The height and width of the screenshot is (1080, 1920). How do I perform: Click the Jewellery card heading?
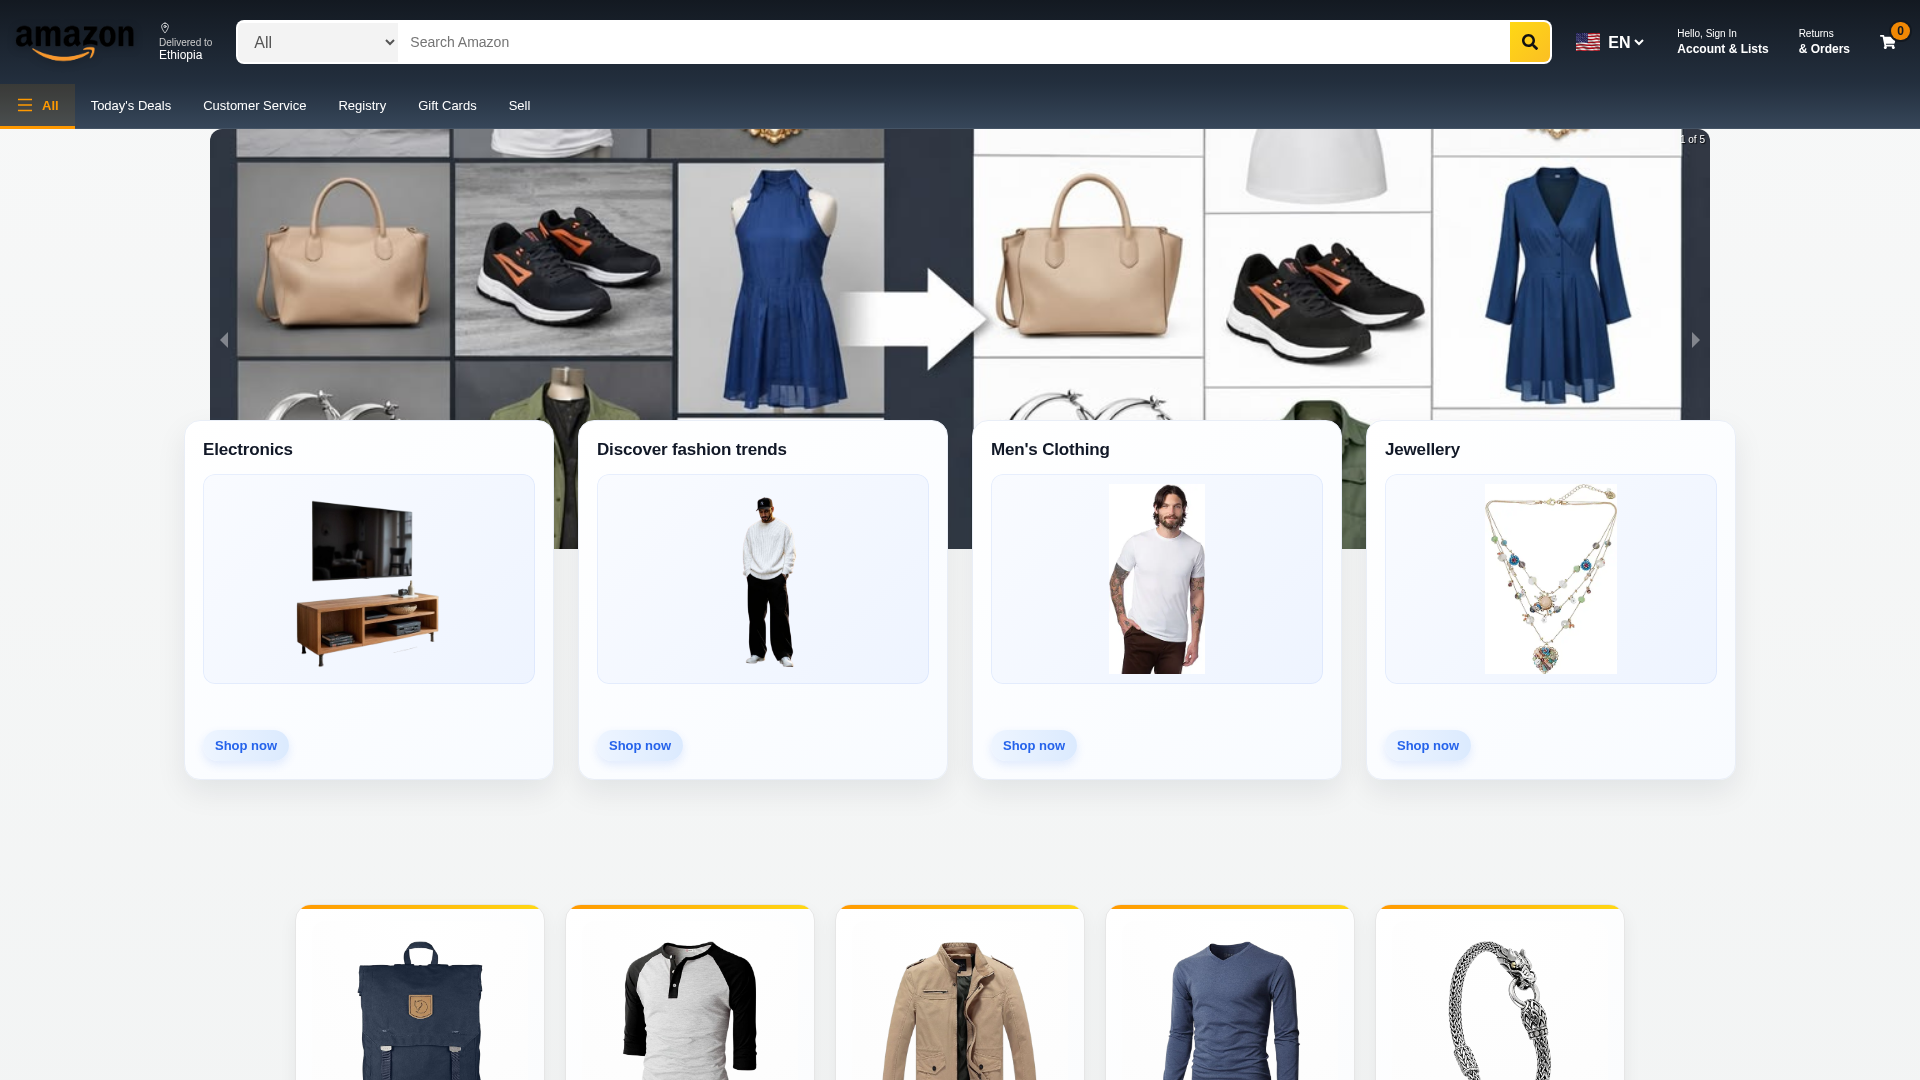tap(1422, 450)
